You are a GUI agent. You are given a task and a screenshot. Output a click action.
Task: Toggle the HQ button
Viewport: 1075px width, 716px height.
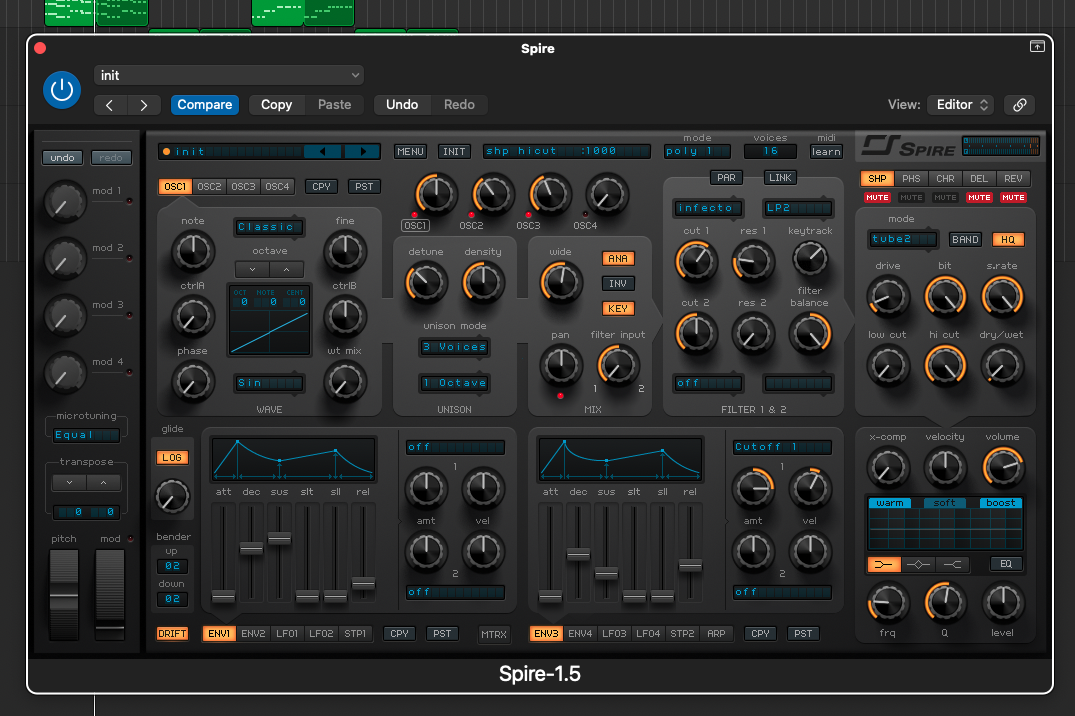pyautogui.click(x=1008, y=239)
